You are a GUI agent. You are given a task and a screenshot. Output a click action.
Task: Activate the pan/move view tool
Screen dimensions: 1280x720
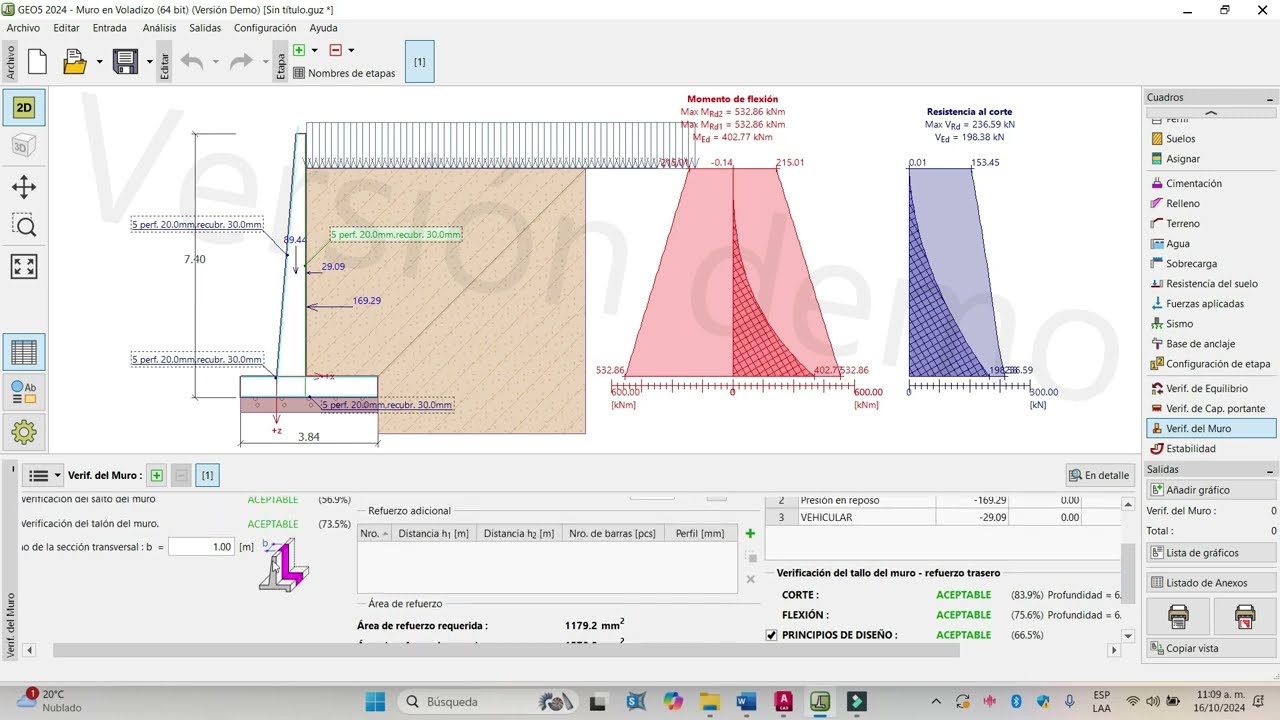click(24, 187)
